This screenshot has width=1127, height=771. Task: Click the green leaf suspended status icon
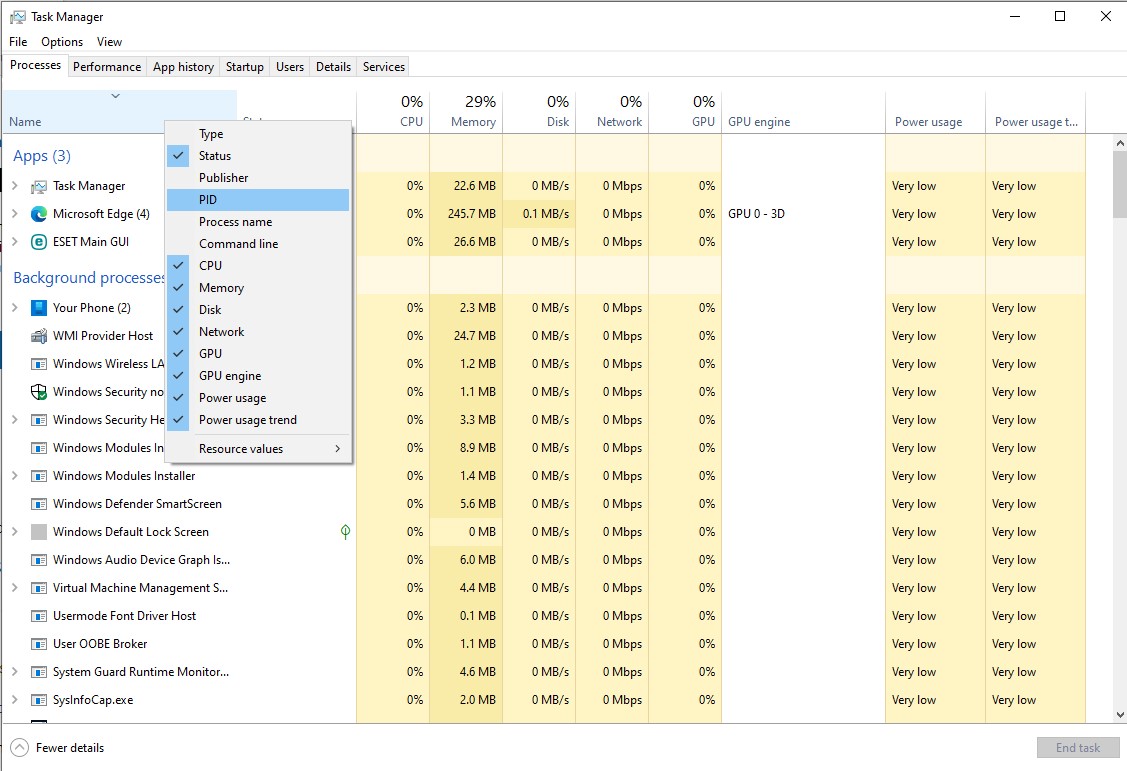coord(345,532)
